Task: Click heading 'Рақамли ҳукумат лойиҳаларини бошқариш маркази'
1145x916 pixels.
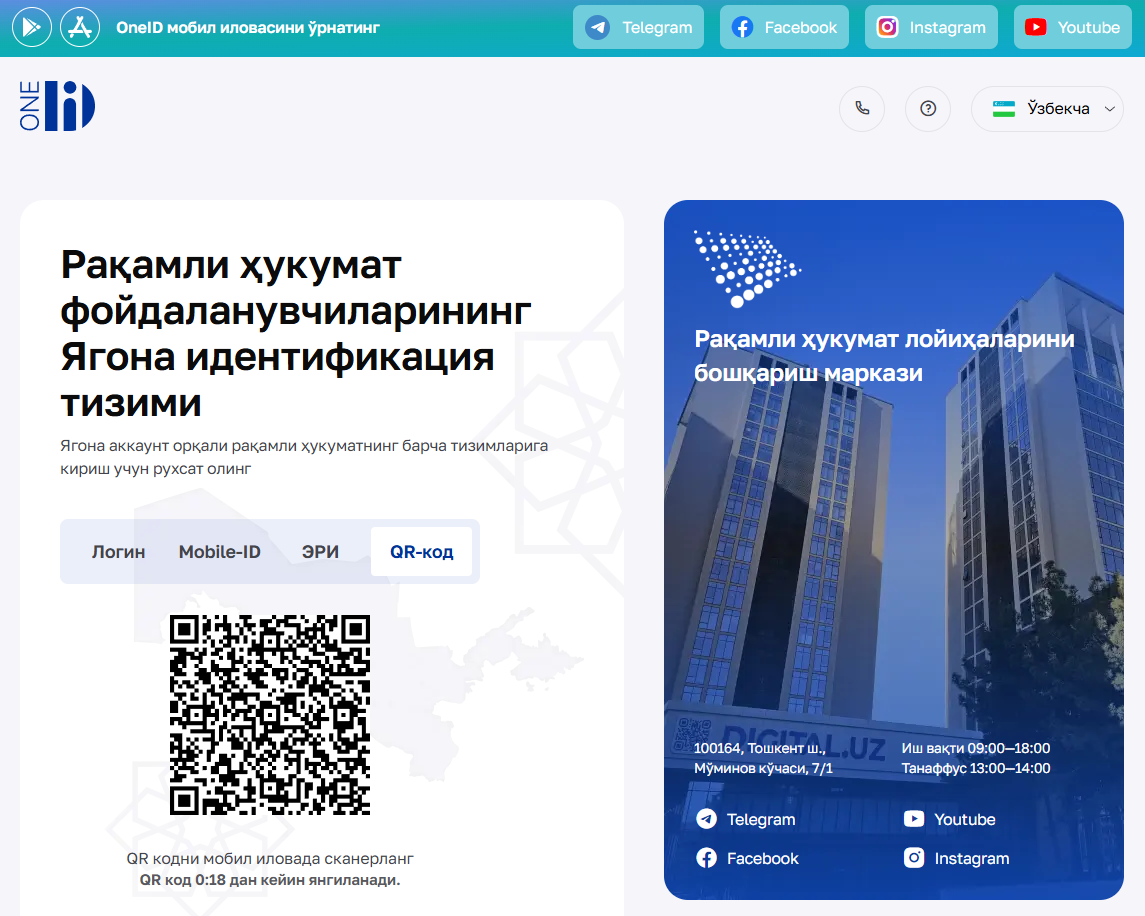Action: pos(884,356)
